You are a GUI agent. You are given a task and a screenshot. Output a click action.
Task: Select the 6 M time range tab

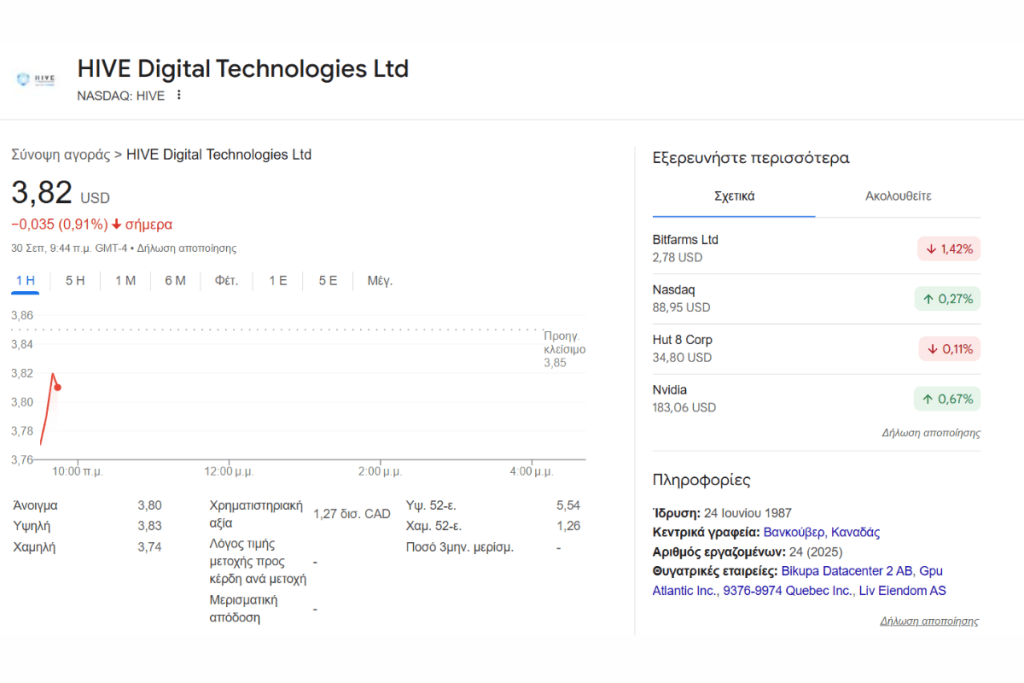pos(175,281)
